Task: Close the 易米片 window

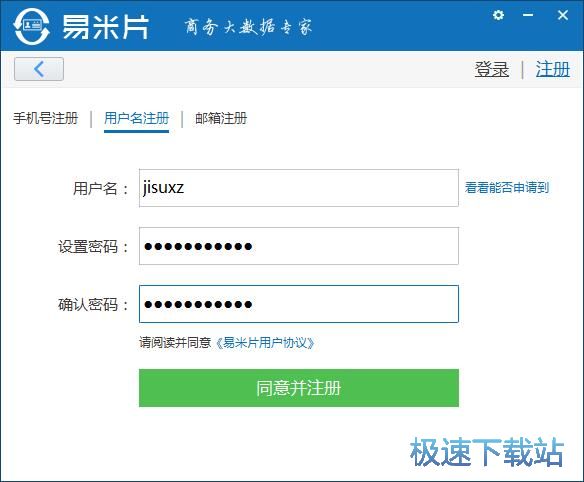Action: tap(562, 15)
